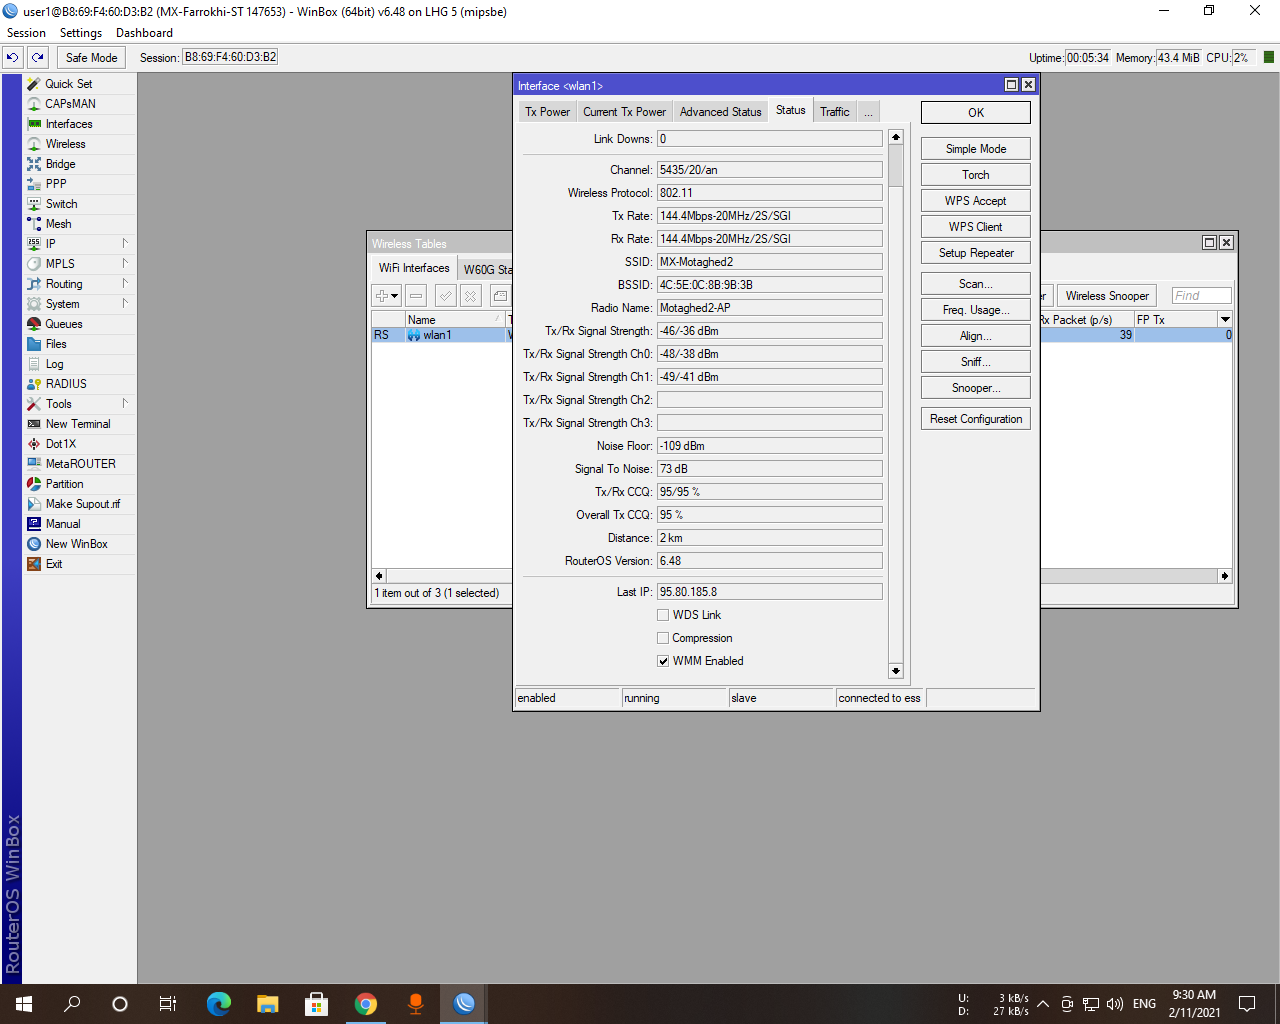1280x1024 pixels.
Task: Click Reset Configuration button
Action: [x=976, y=419]
